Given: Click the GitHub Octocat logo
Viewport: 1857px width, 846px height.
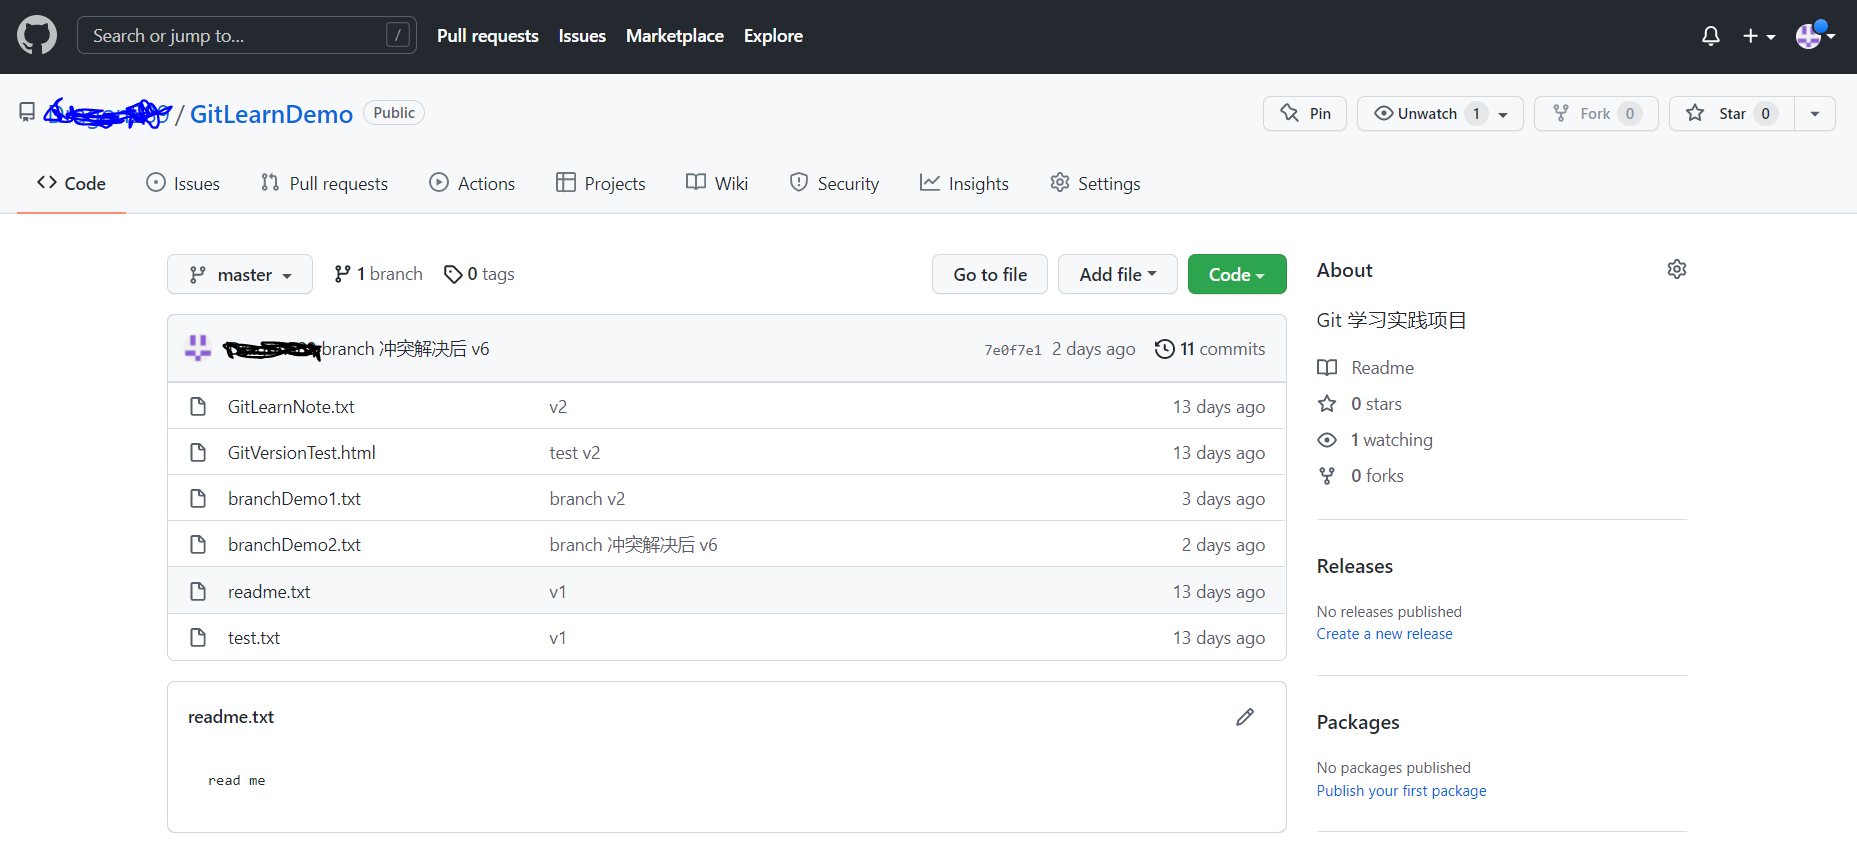Looking at the screenshot, I should coord(37,36).
